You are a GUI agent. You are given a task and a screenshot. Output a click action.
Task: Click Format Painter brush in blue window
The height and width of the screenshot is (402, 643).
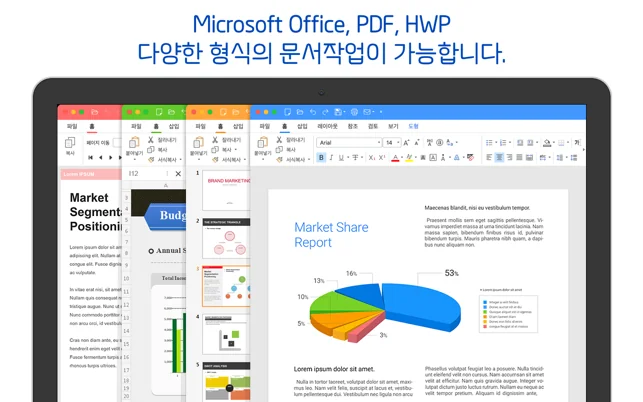pos(279,160)
